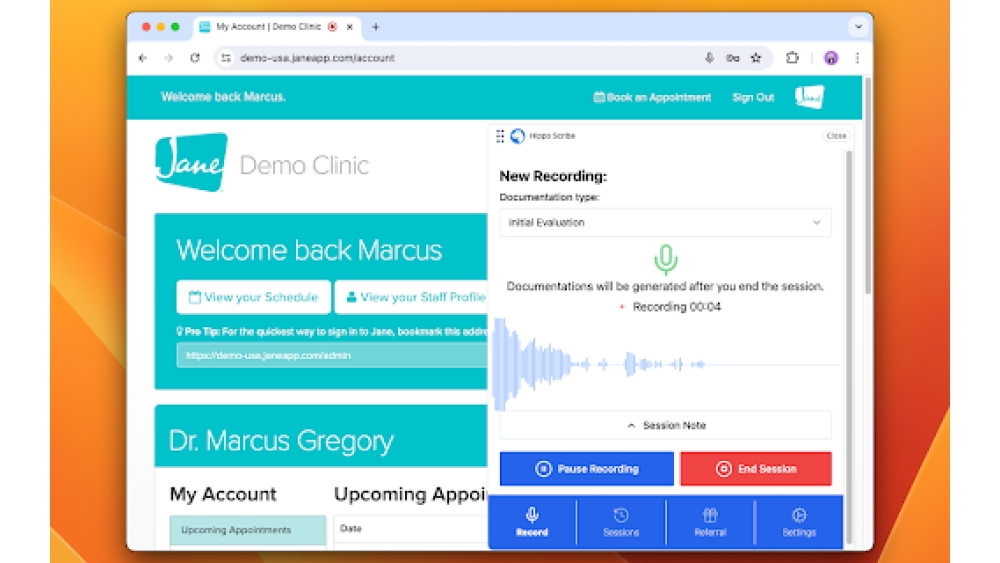Switch to the Settings tab
Image resolution: width=1000 pixels, height=563 pixels.
pyautogui.click(x=799, y=522)
